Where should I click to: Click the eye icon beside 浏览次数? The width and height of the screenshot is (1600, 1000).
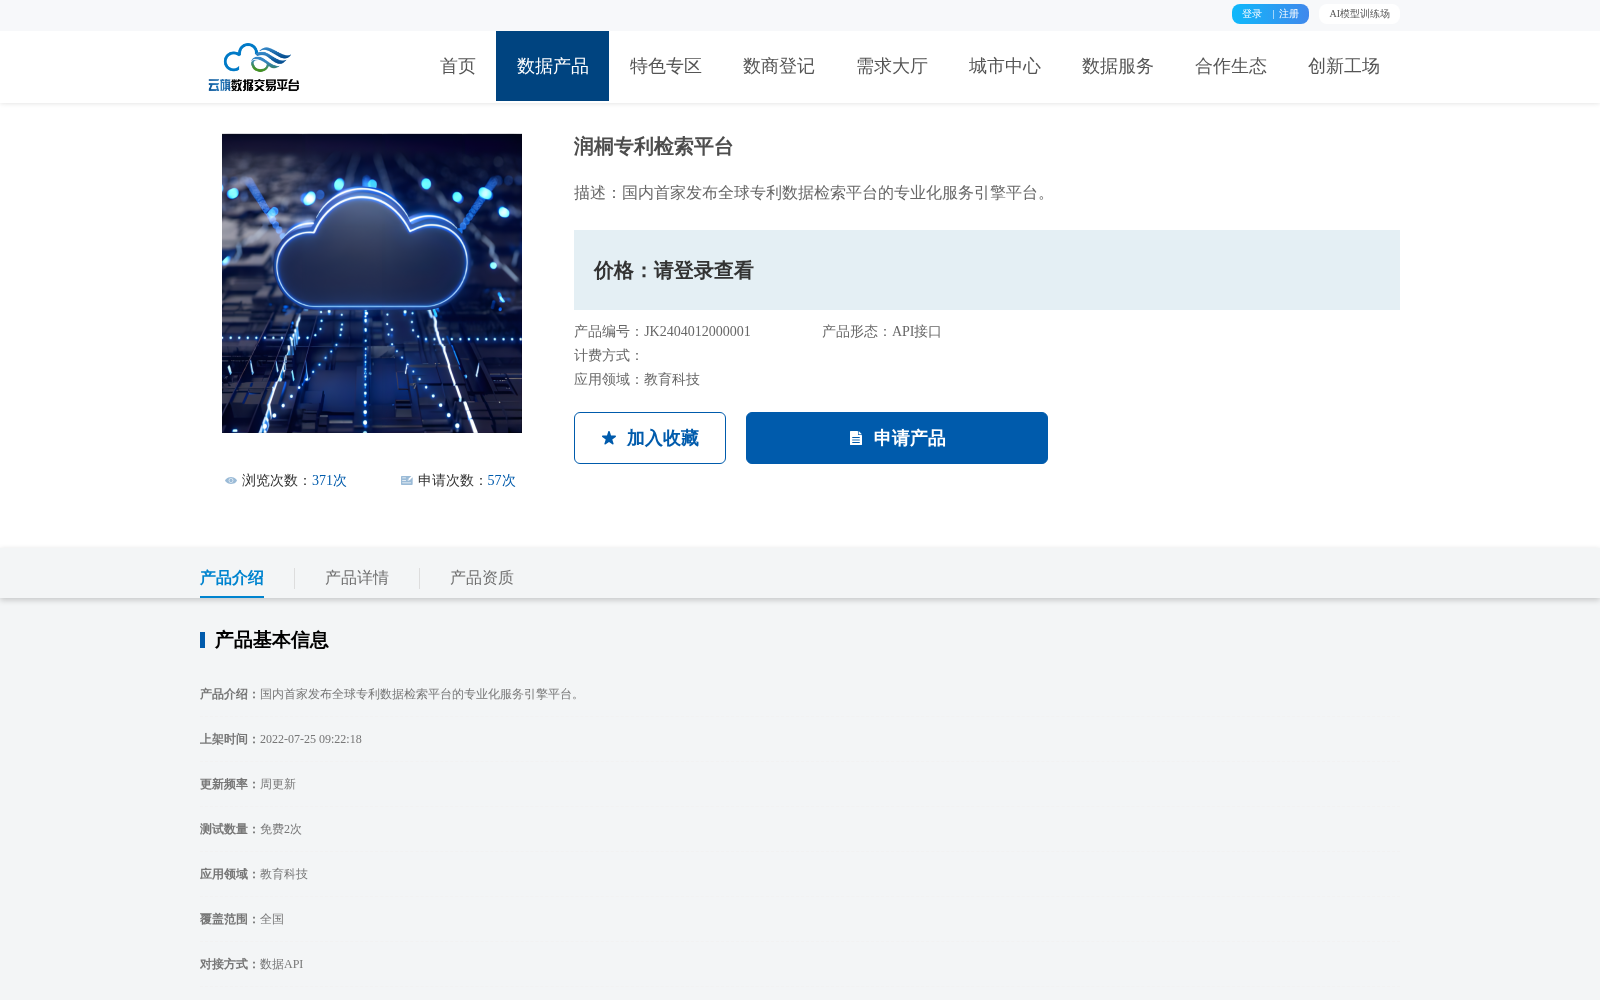230,481
